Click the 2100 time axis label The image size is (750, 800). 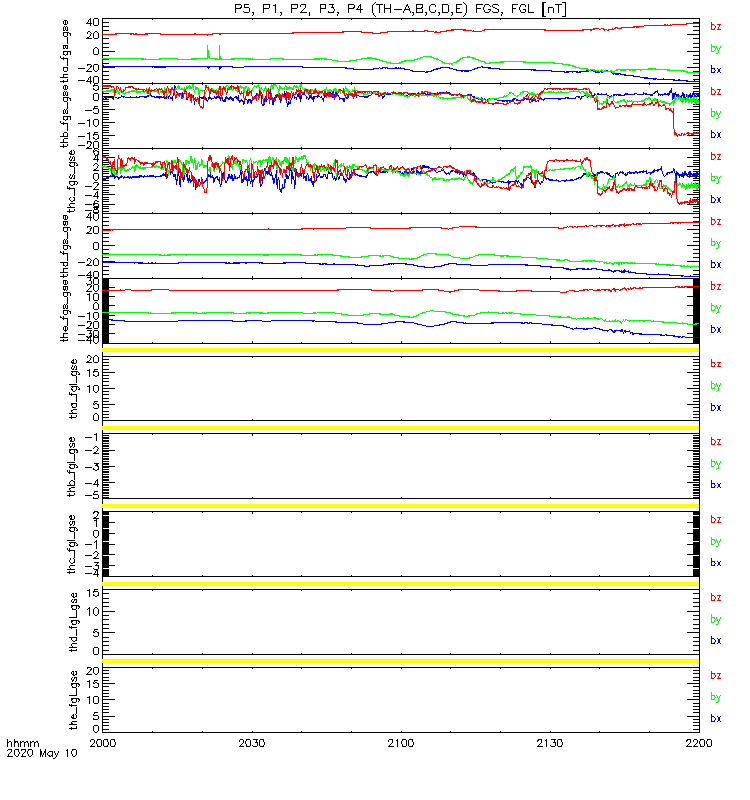click(x=401, y=743)
